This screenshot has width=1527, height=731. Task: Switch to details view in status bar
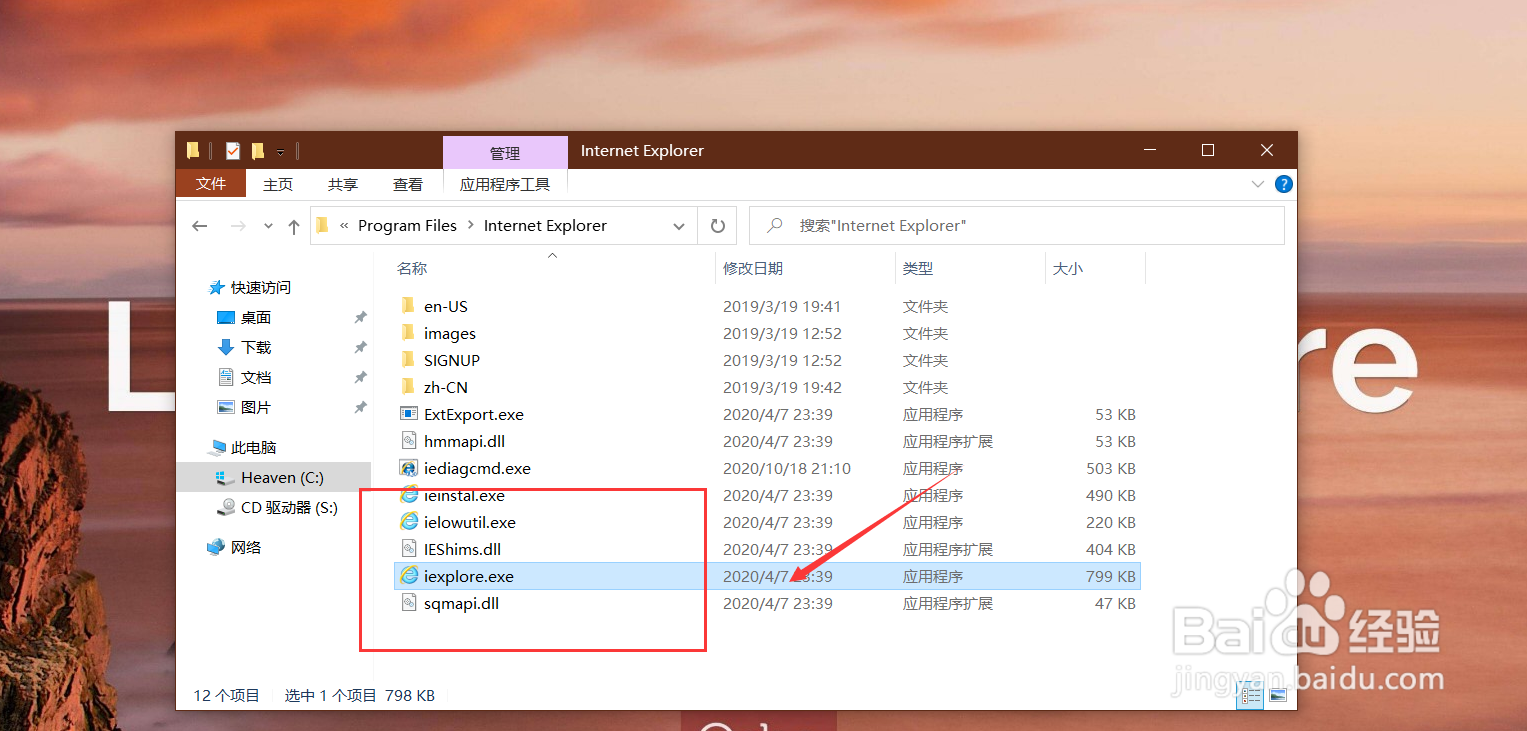click(1251, 696)
